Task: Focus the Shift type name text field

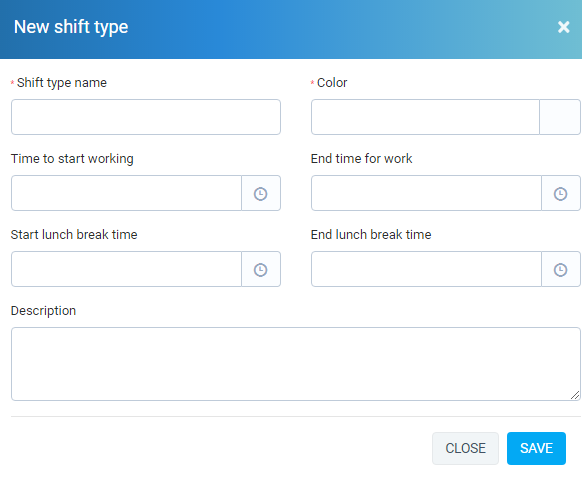Action: point(146,117)
